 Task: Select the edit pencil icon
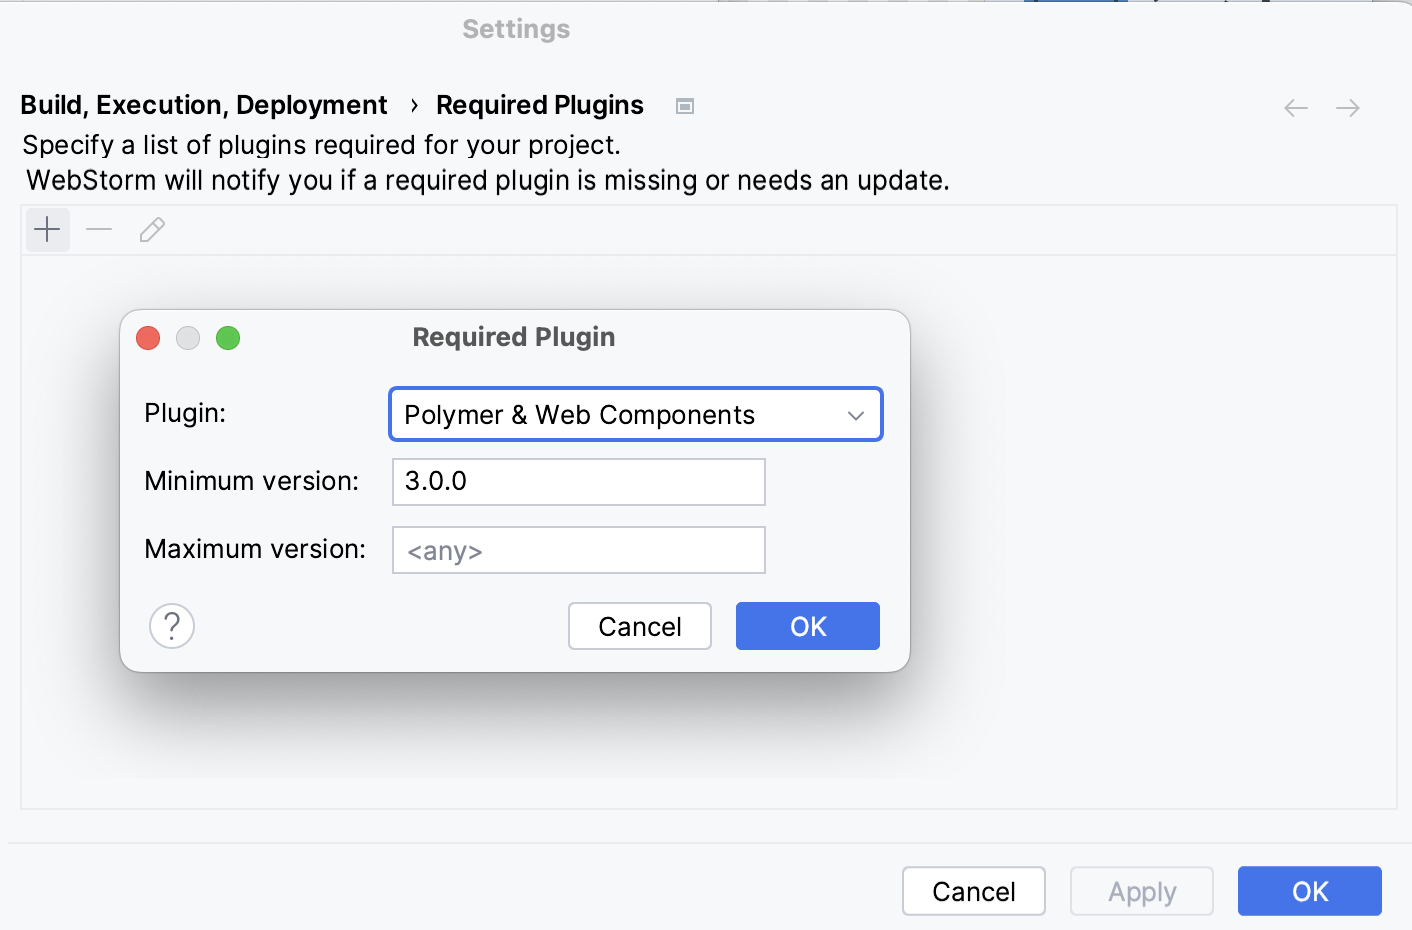[151, 229]
